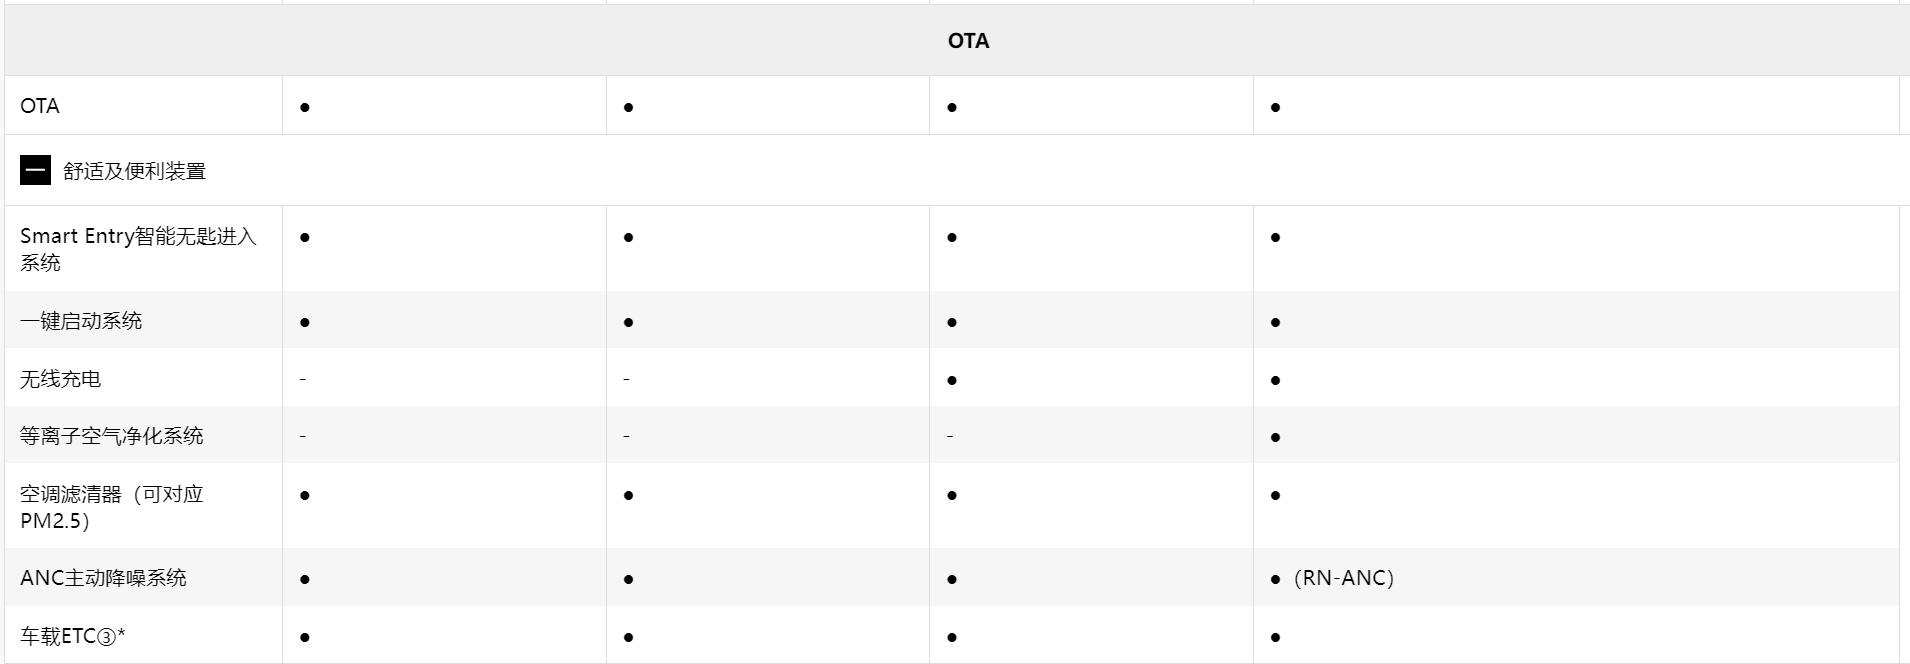1910x664 pixels.
Task: Click the OTA section header bar
Action: coord(967,41)
